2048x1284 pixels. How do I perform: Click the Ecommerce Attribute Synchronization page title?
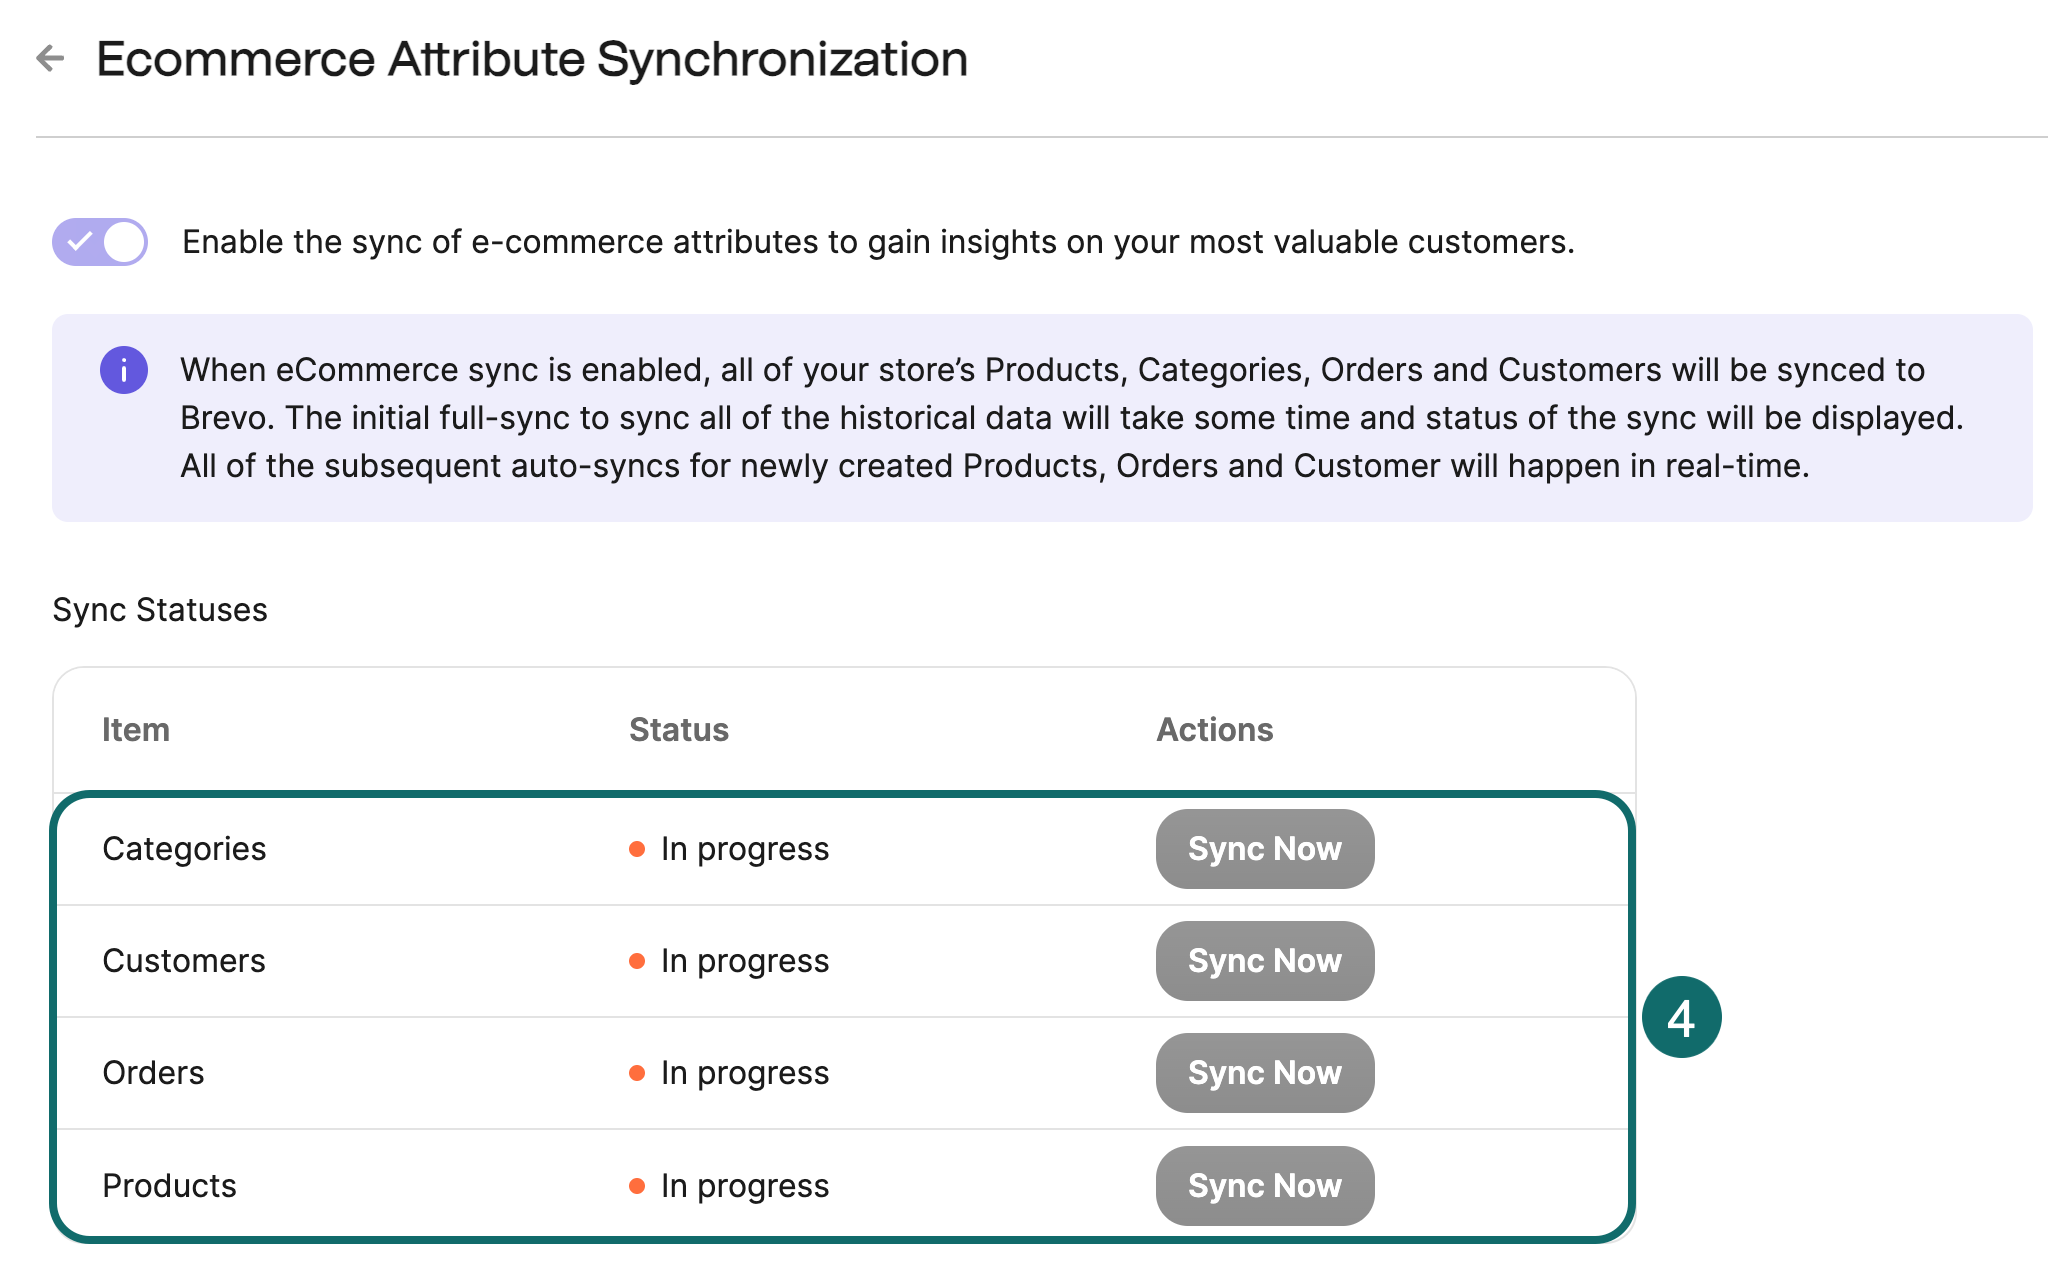click(x=532, y=59)
